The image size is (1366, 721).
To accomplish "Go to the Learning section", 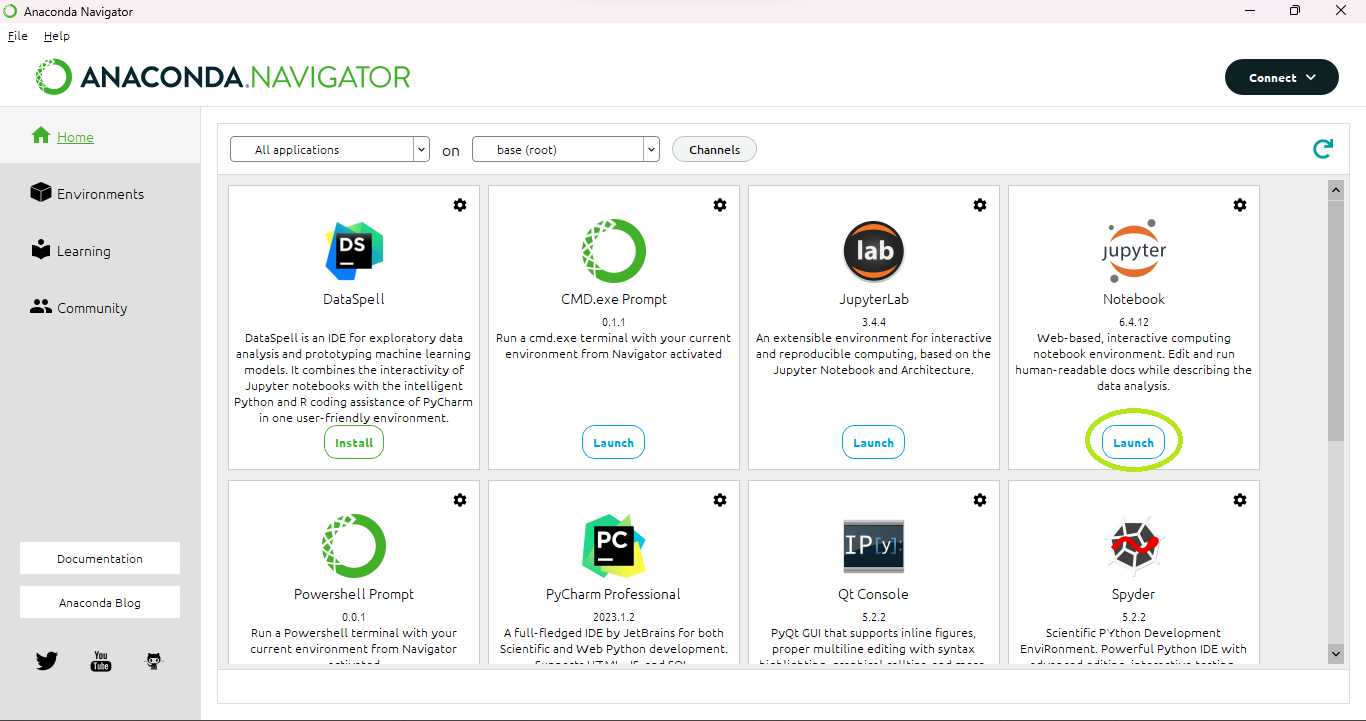I will 83,251.
